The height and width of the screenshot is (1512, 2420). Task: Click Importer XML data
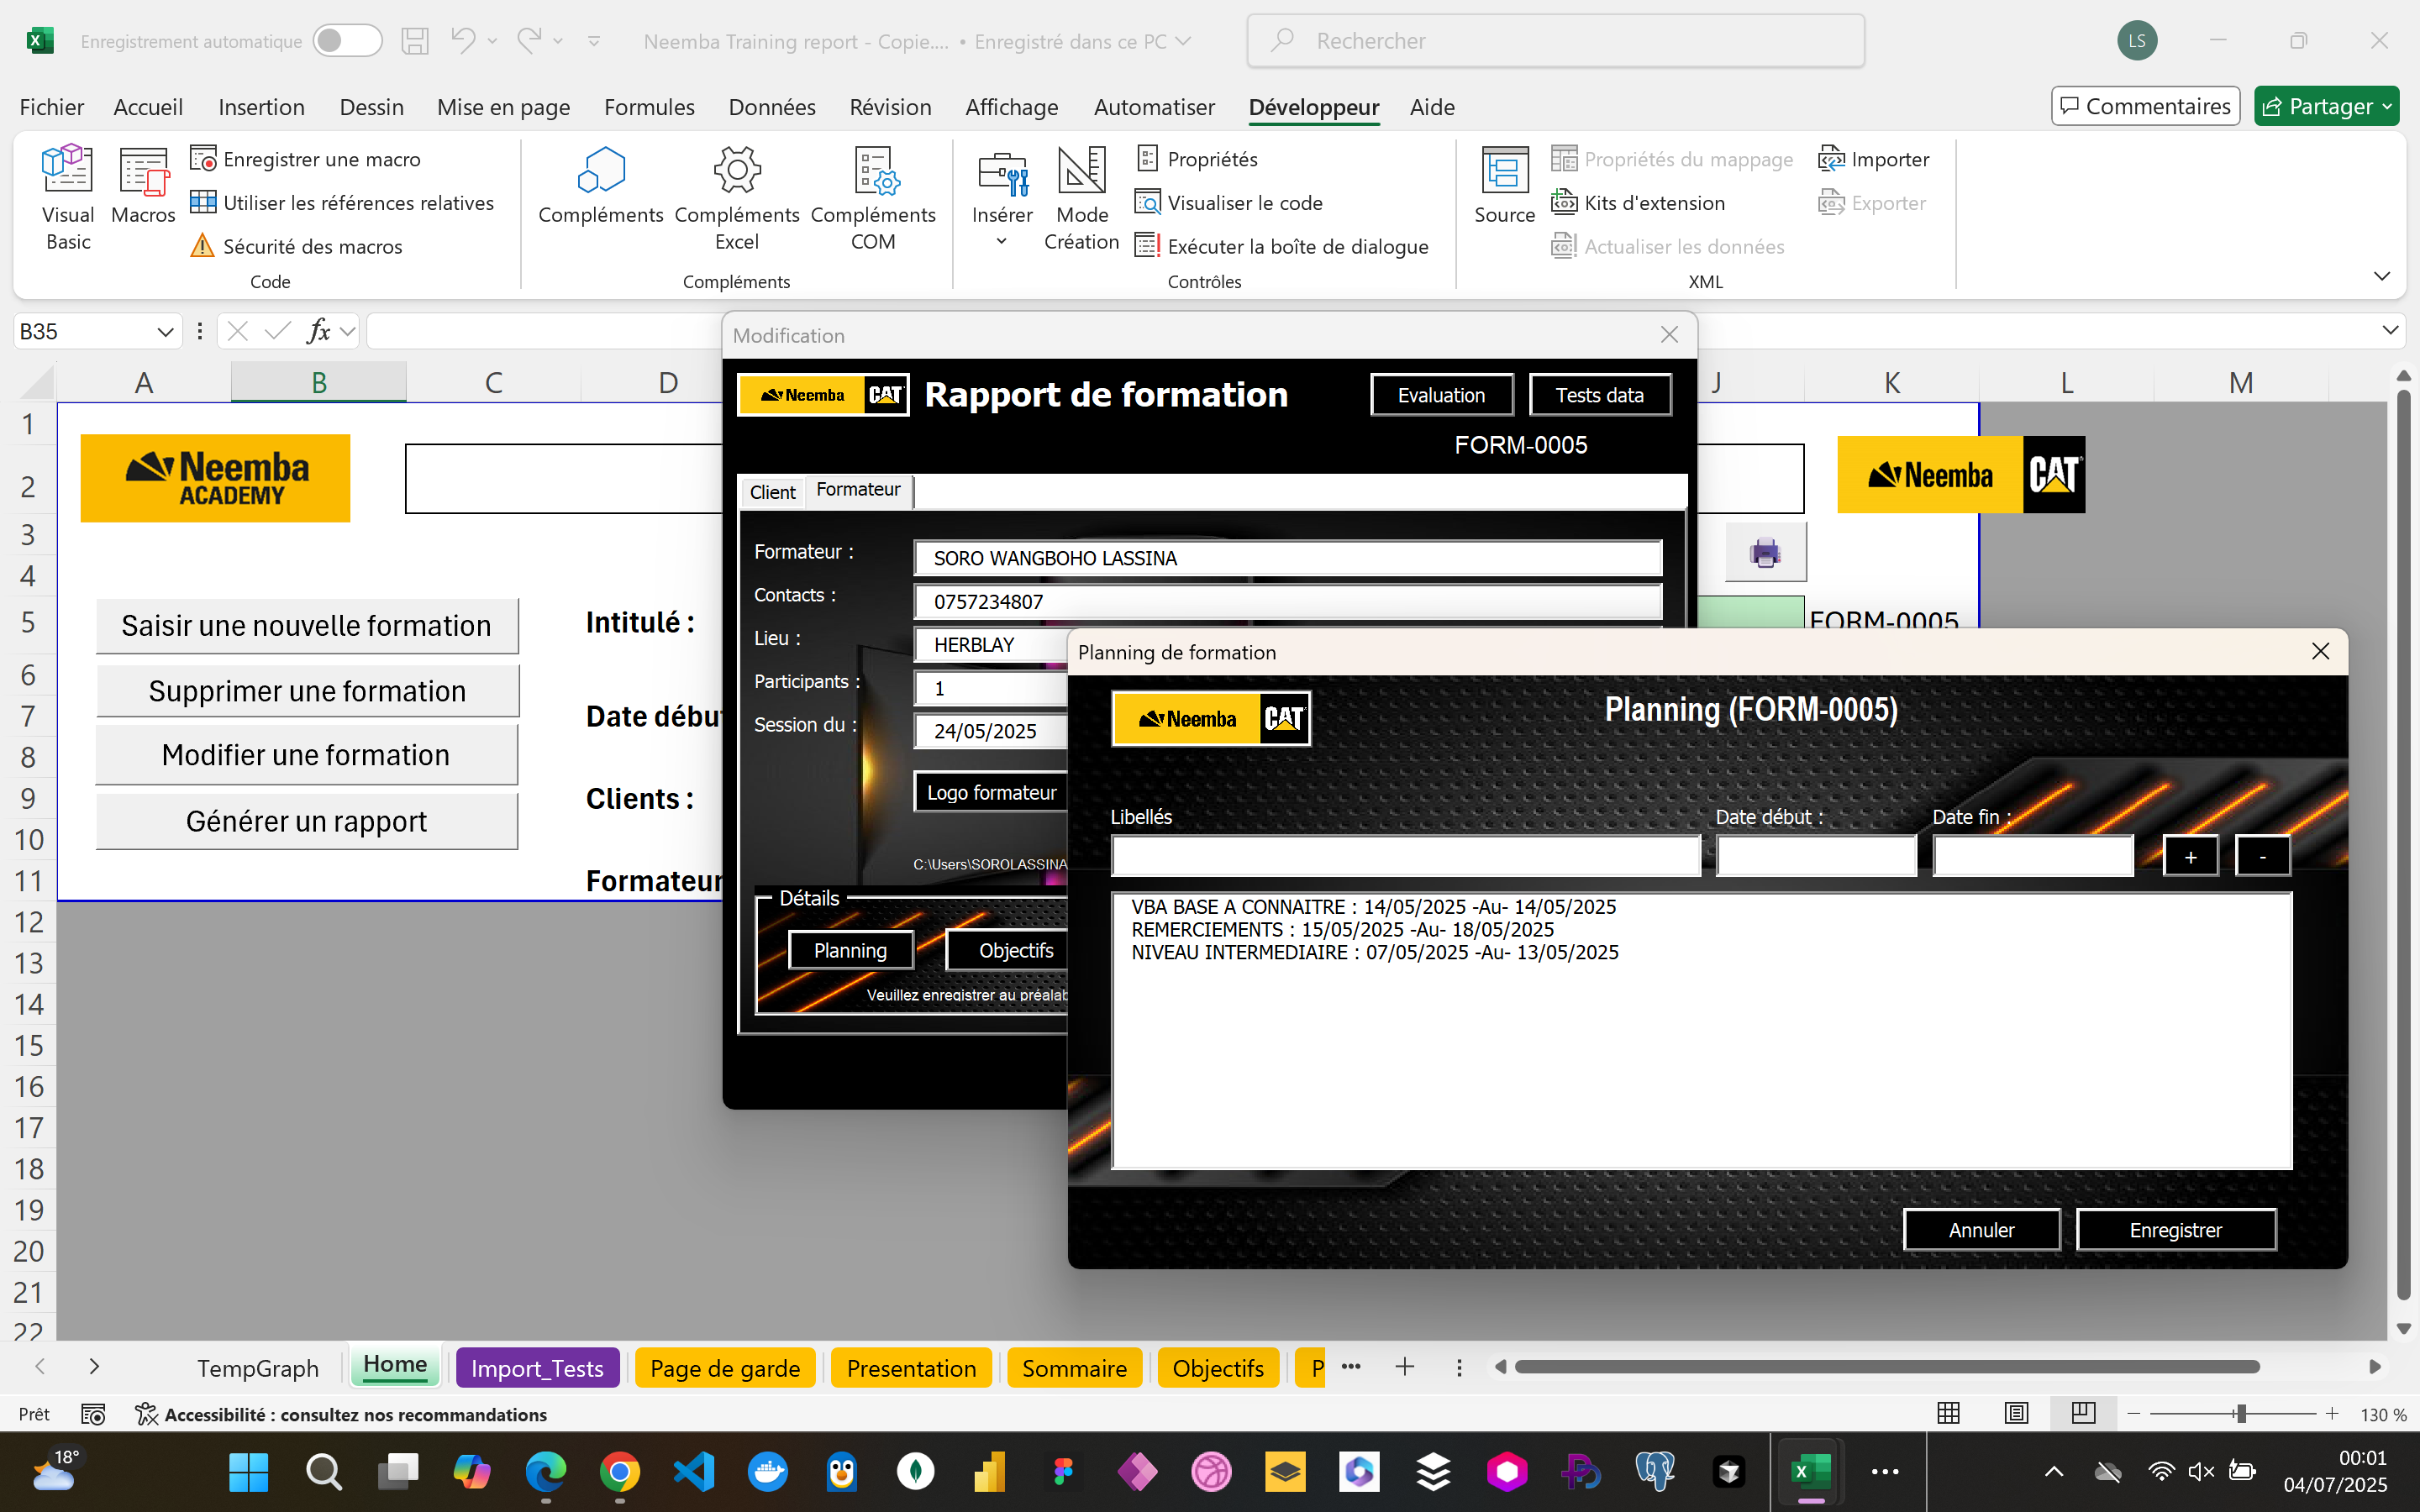1874,159
